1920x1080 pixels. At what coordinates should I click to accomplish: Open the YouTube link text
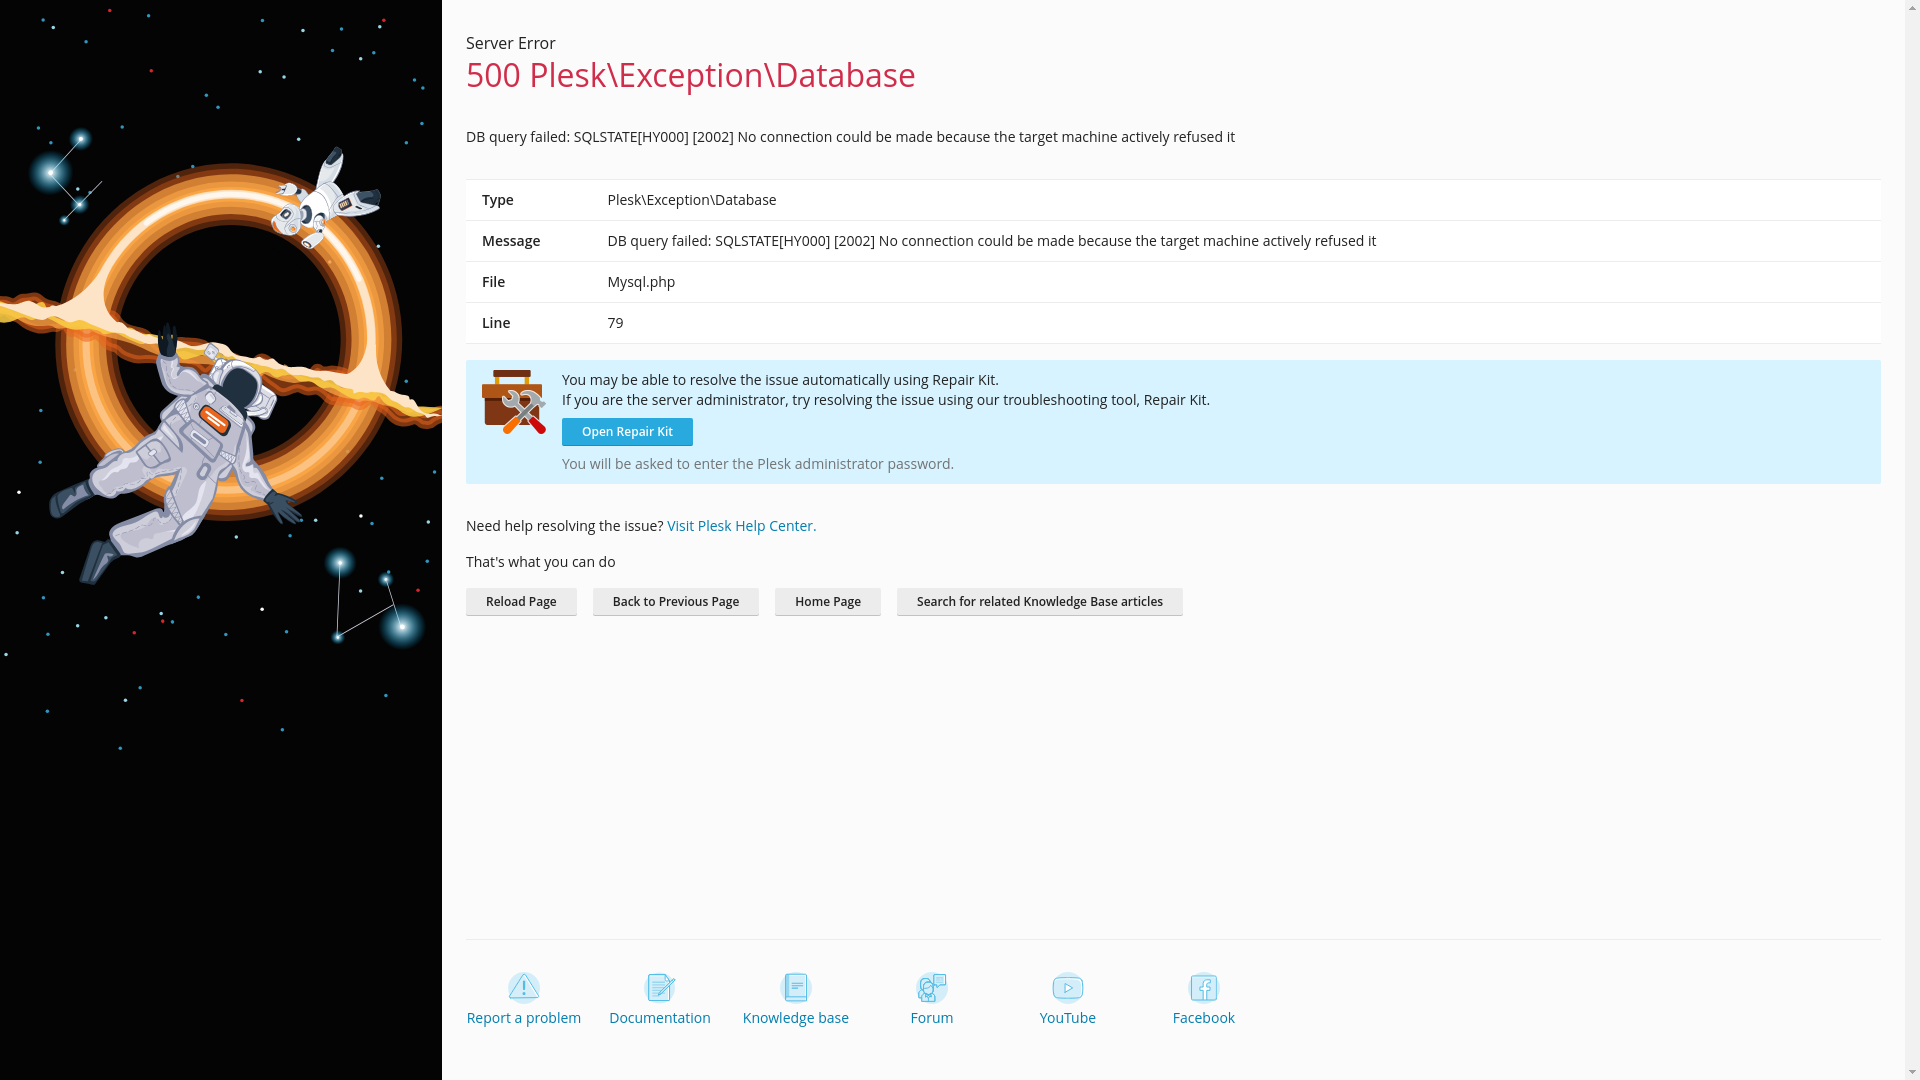tap(1068, 1018)
